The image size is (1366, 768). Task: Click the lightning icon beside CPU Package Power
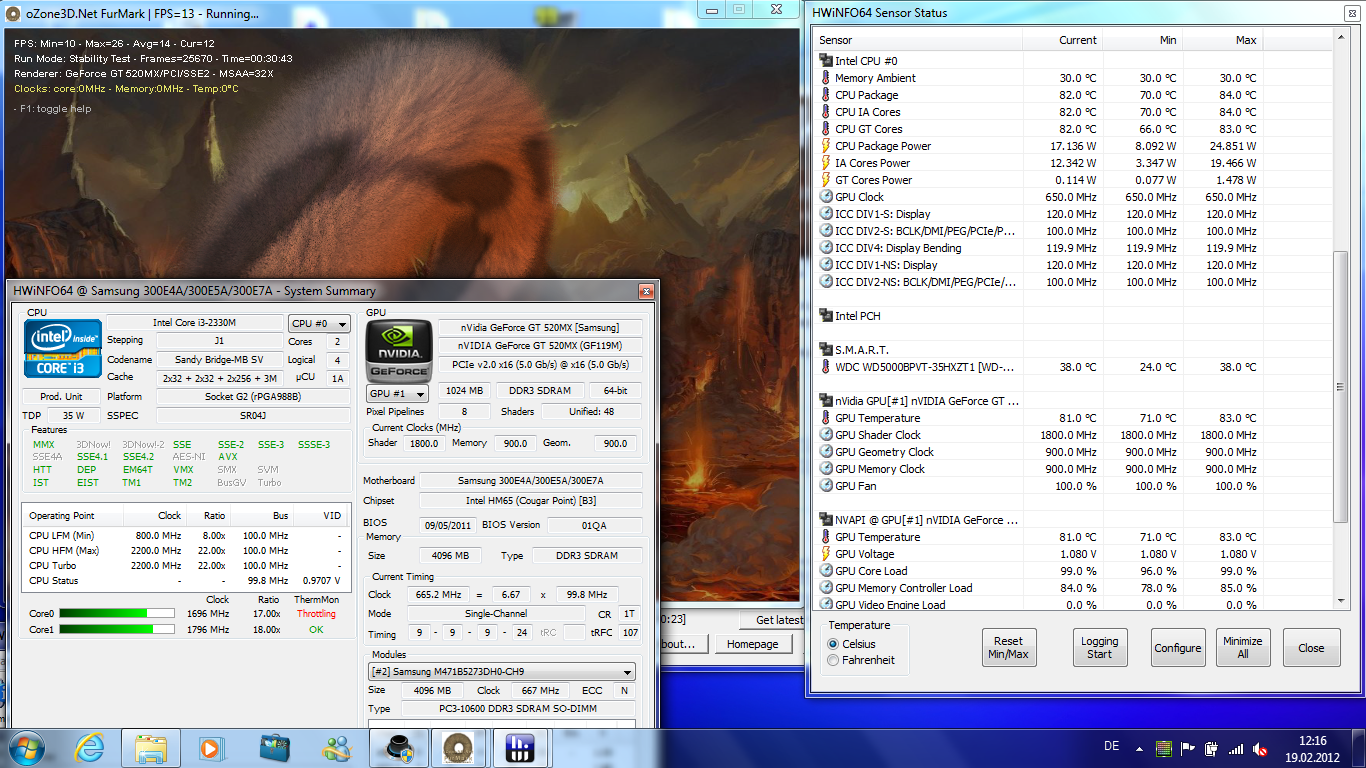[x=826, y=146]
